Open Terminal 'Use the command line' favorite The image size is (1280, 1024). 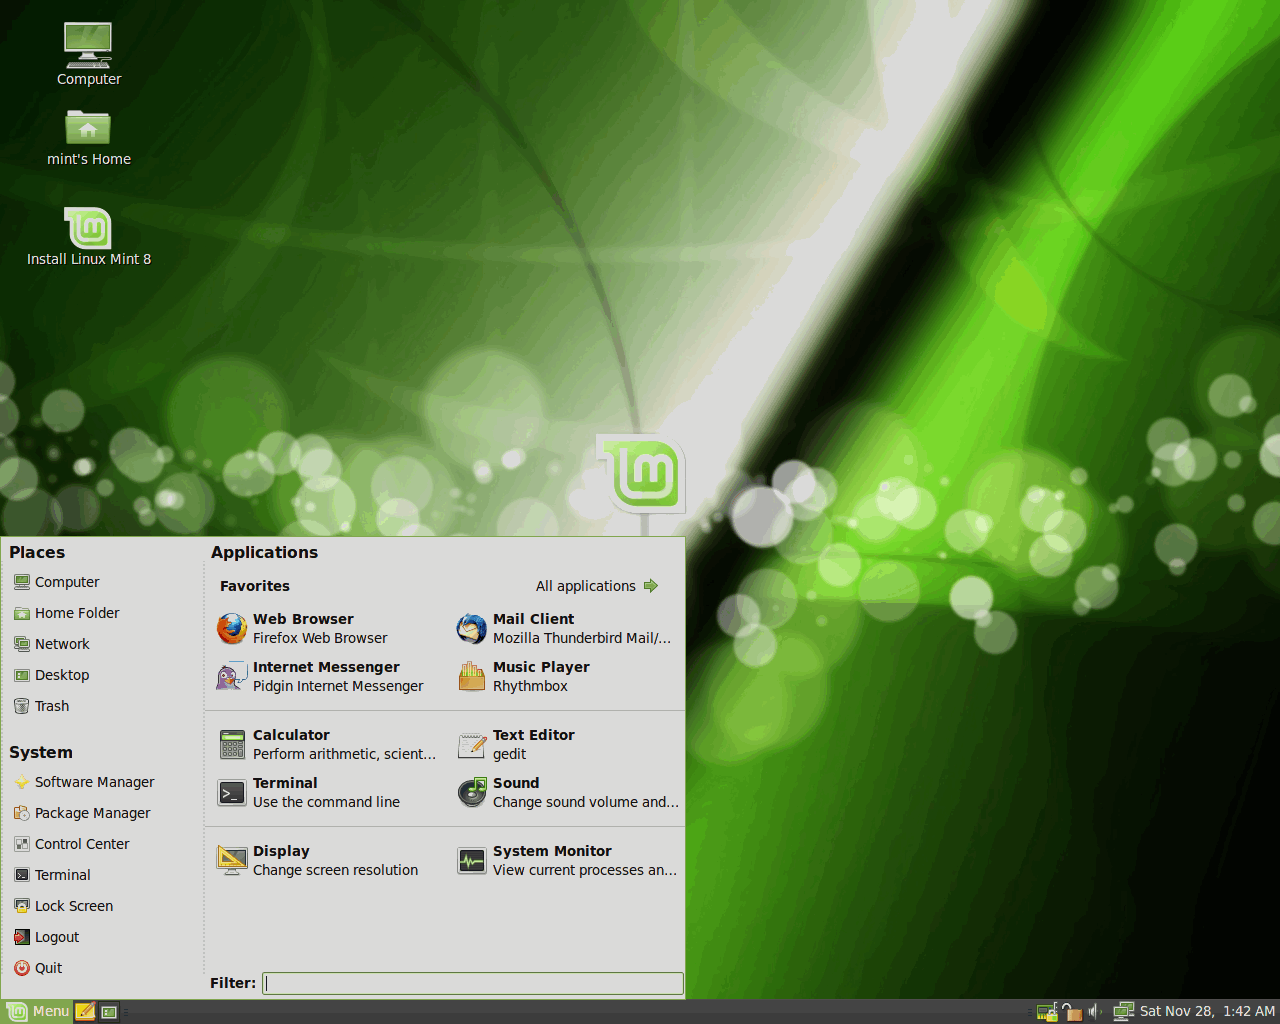click(308, 792)
